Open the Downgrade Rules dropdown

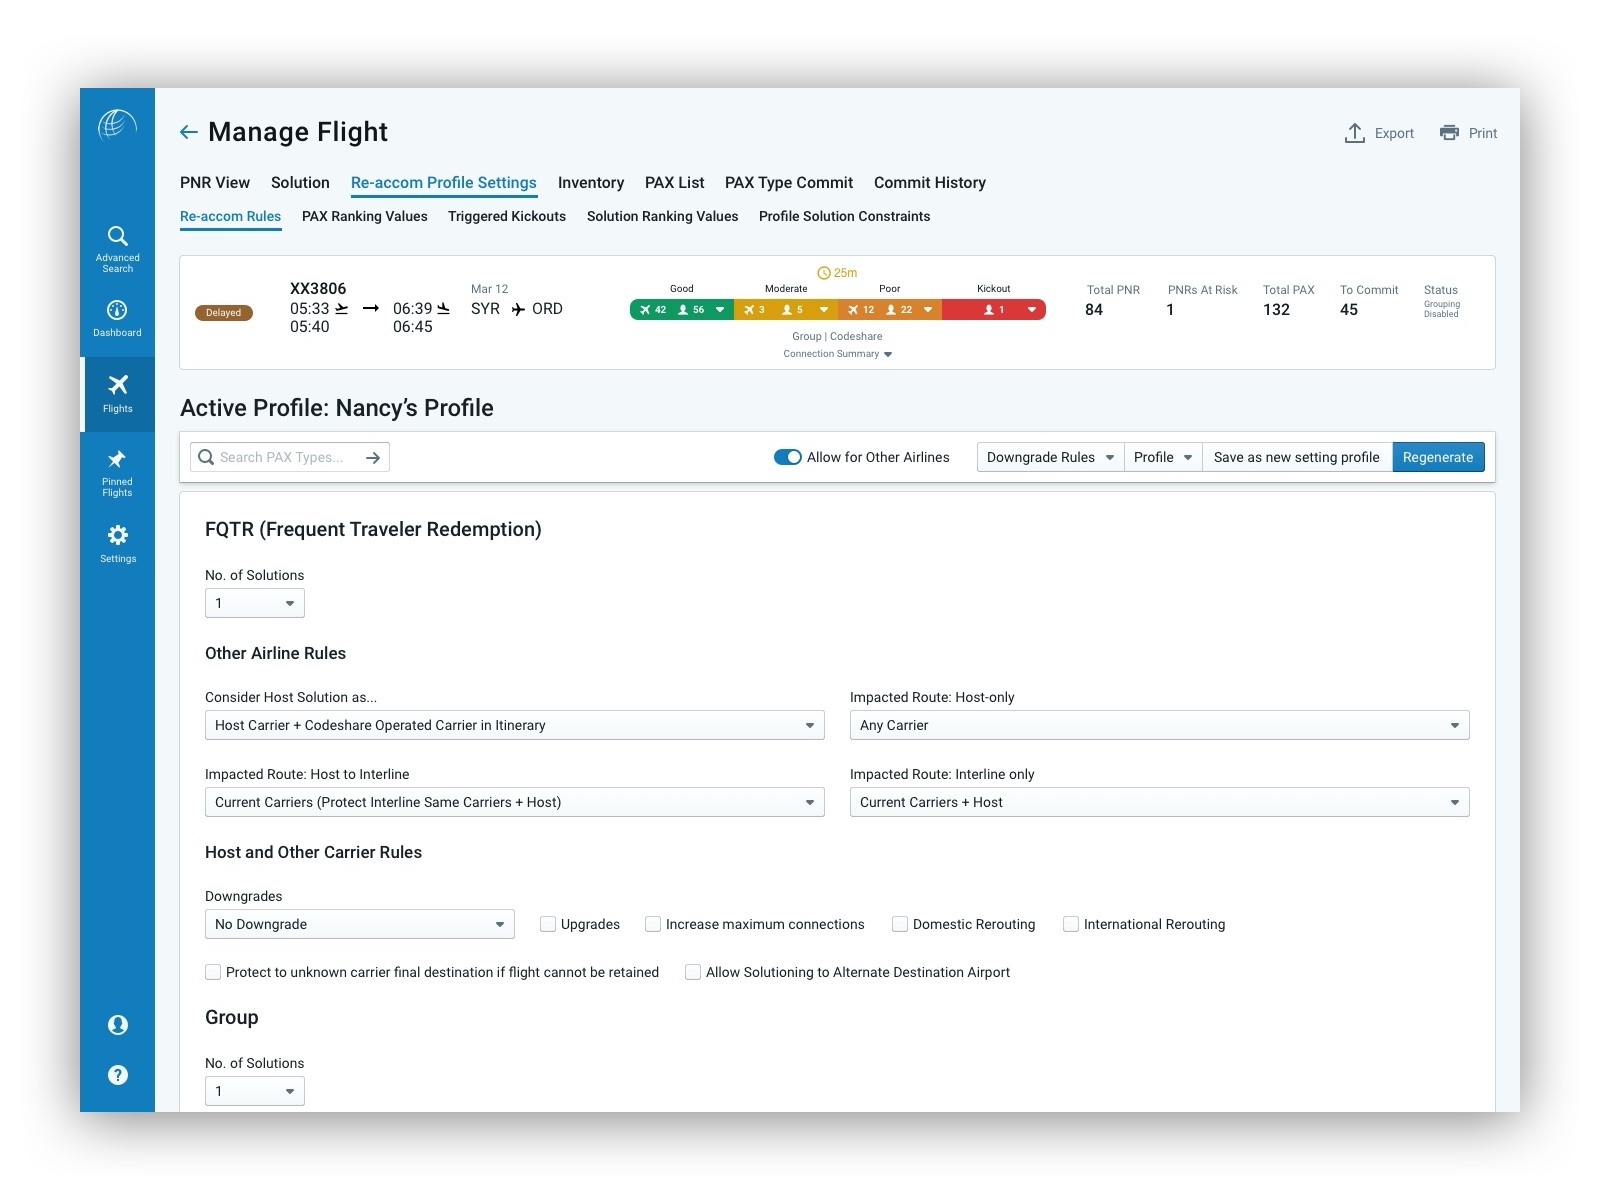point(1048,457)
